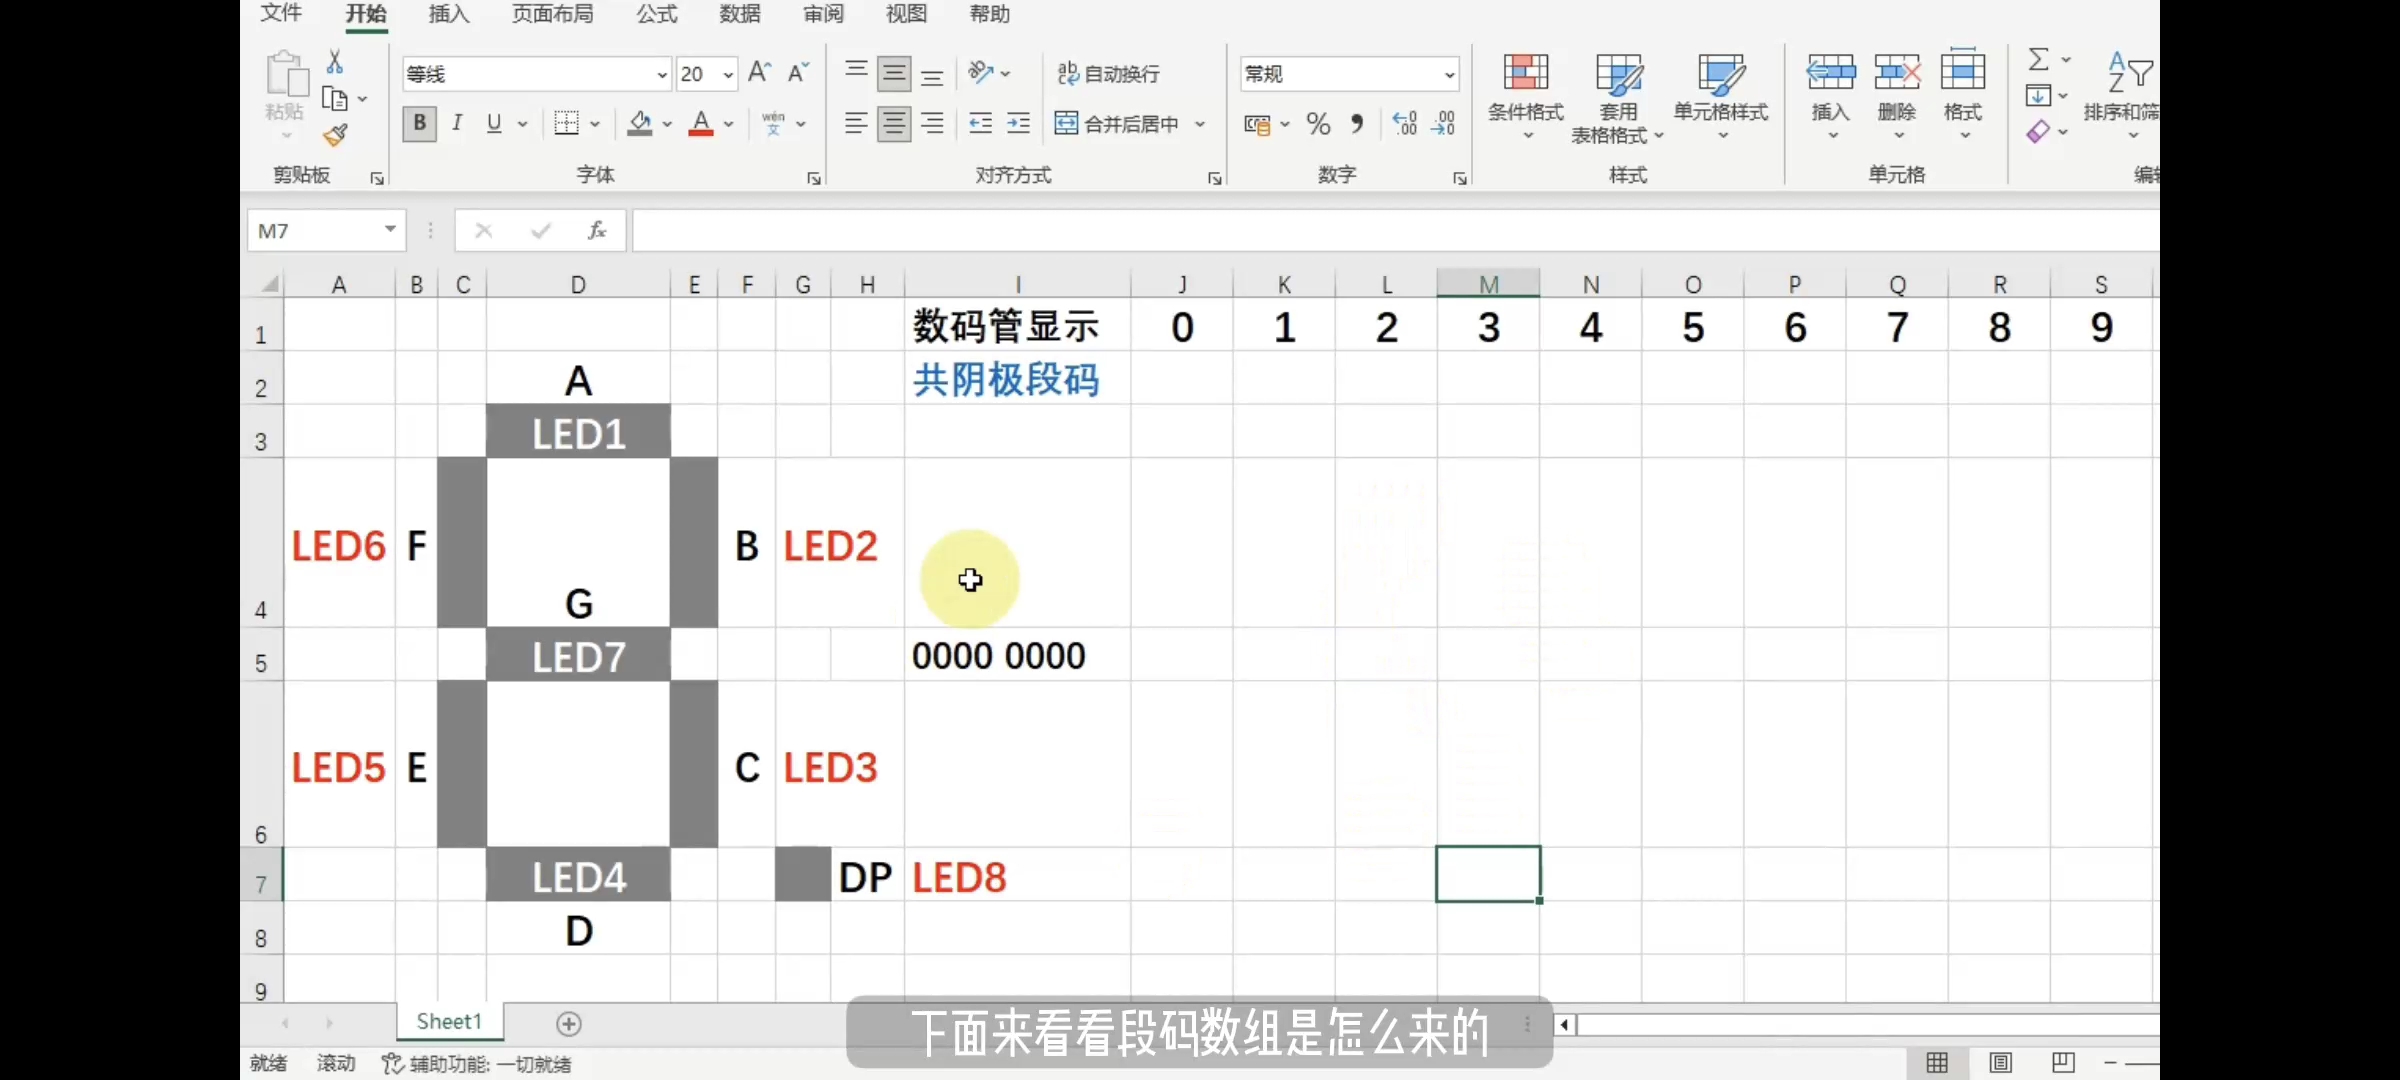Open 单元格样式 cell styles
Viewport: 2400px width, 1080px height.
coord(1722,95)
